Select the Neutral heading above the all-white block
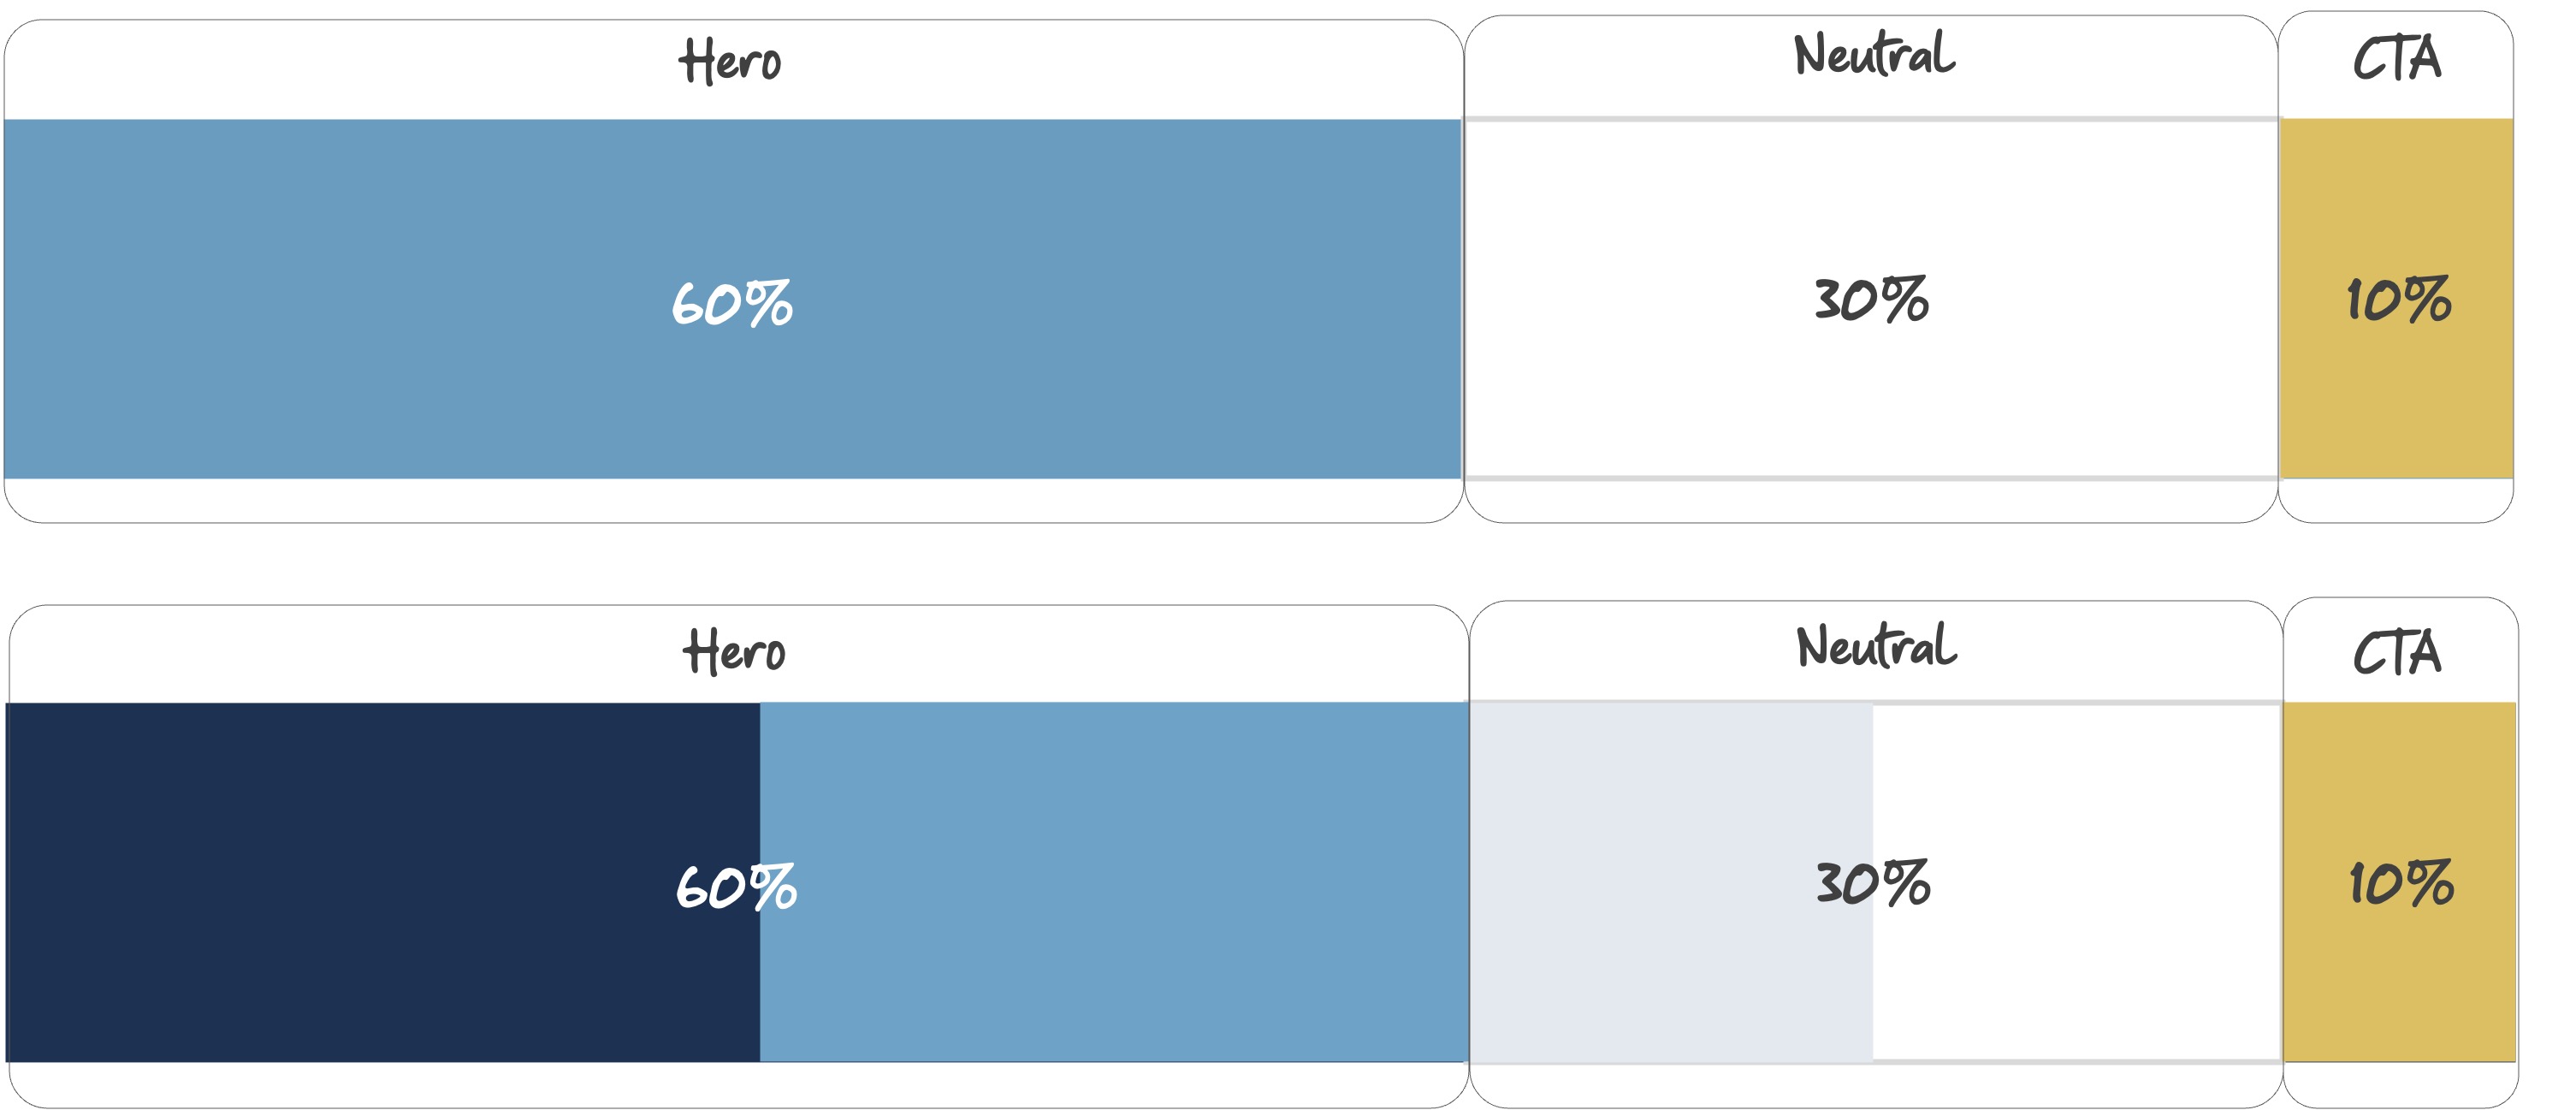The width and height of the screenshot is (2576, 1110). click(1874, 55)
